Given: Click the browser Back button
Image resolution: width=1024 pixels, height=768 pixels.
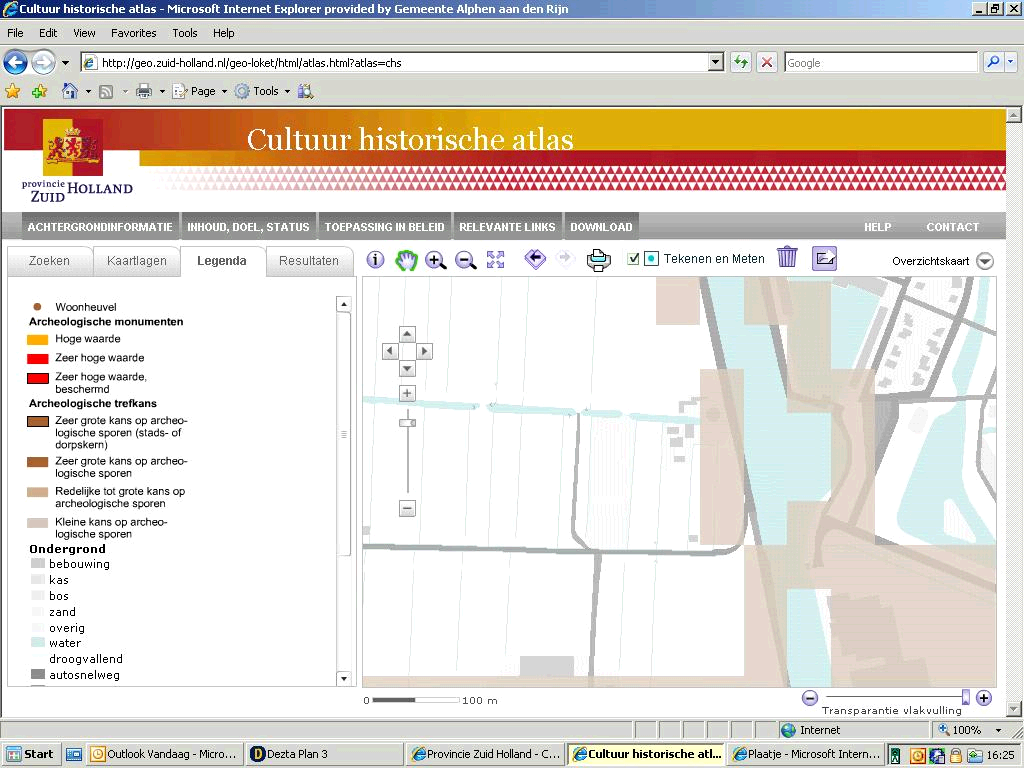Looking at the screenshot, I should pyautogui.click(x=16, y=63).
